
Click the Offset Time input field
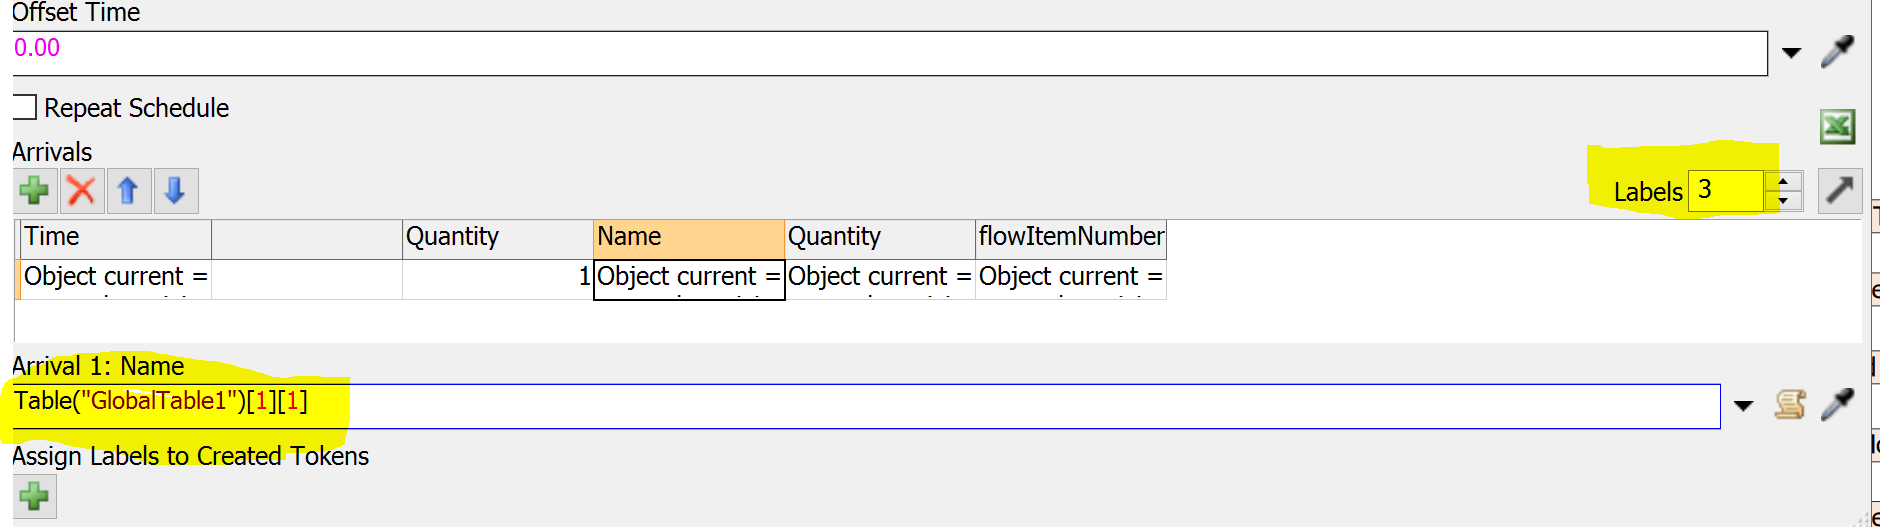click(889, 53)
